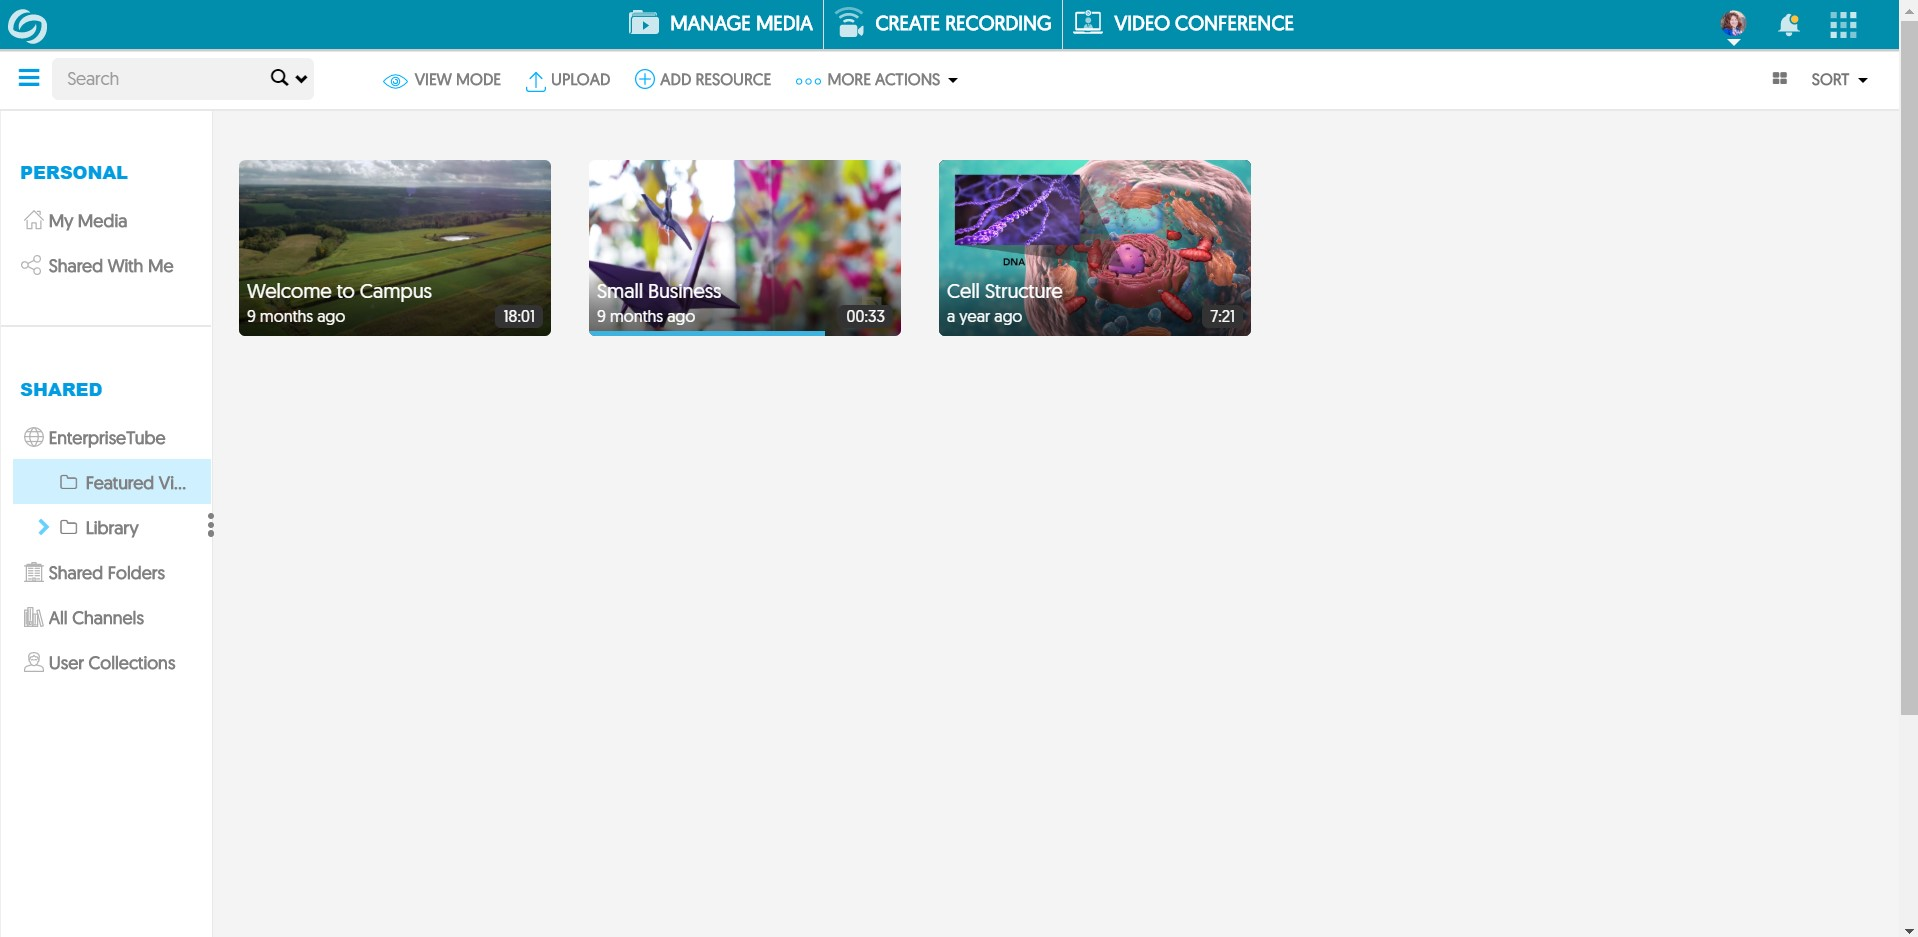Image resolution: width=1918 pixels, height=937 pixels.
Task: Click the 7:21 duration label
Action: point(1222,316)
